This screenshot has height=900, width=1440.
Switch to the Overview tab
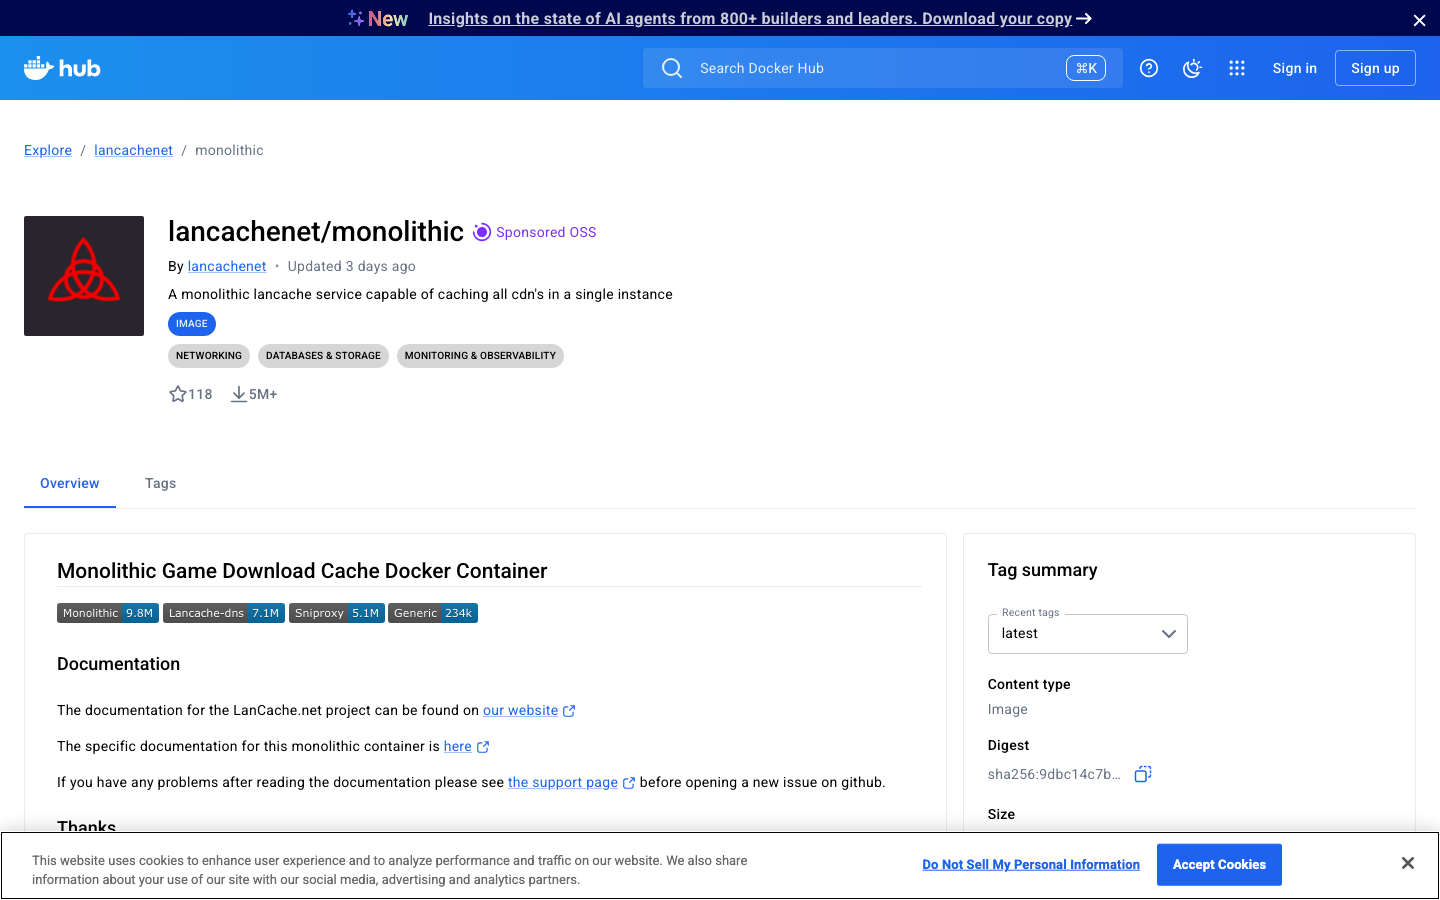point(70,483)
